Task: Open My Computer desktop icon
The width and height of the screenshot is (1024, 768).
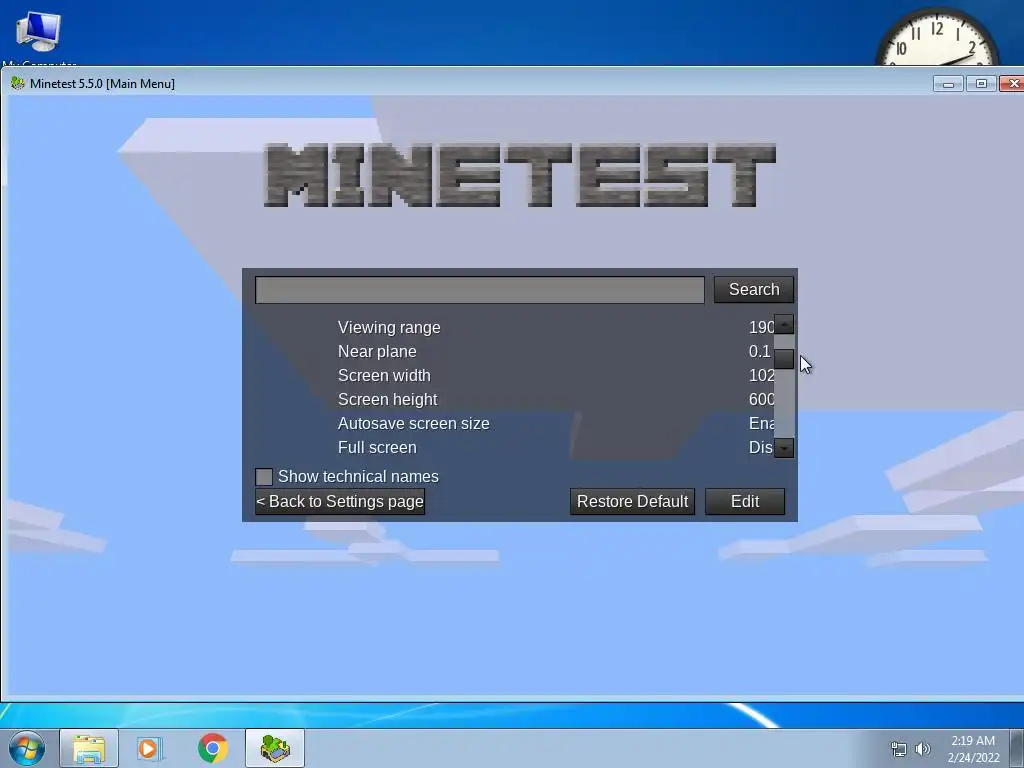Action: click(39, 36)
